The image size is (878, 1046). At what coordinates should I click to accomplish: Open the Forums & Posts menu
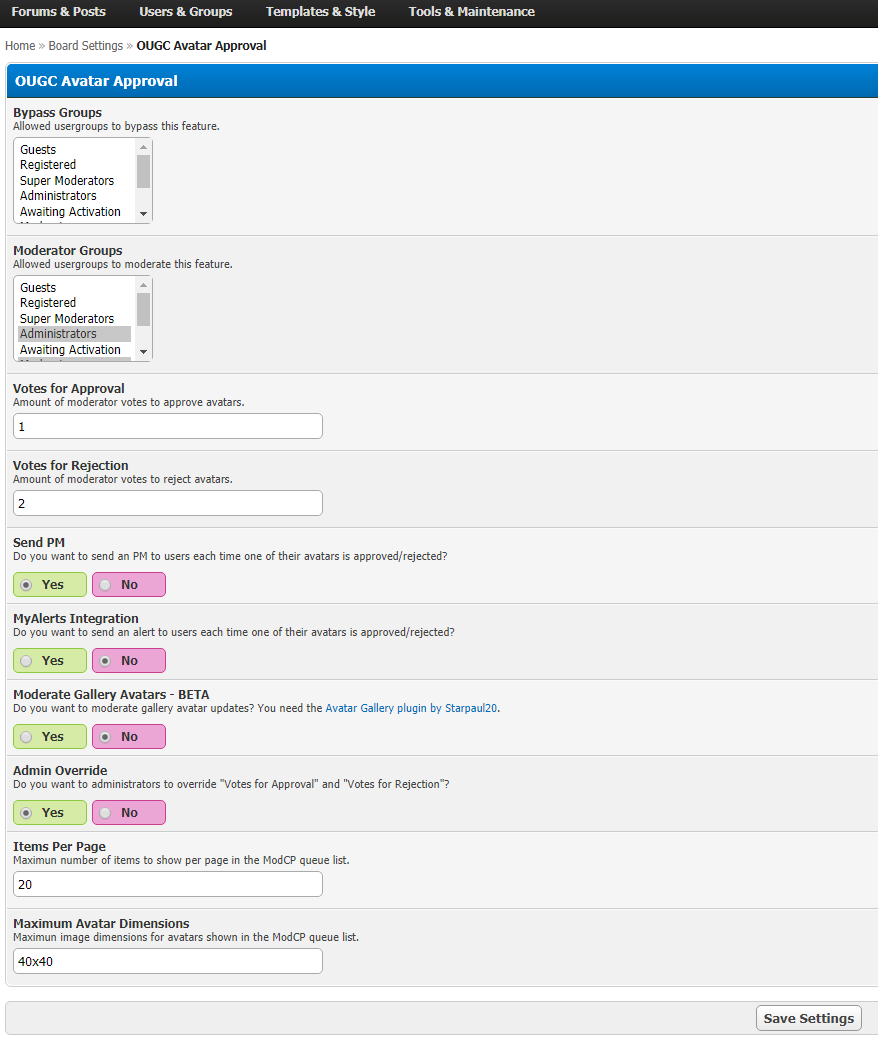pyautogui.click(x=59, y=11)
